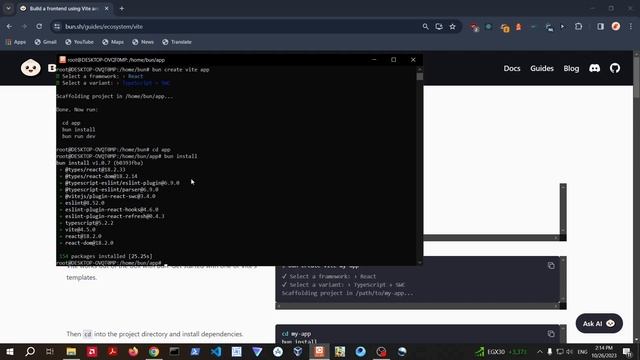Click the ENG language indicator

(582, 351)
